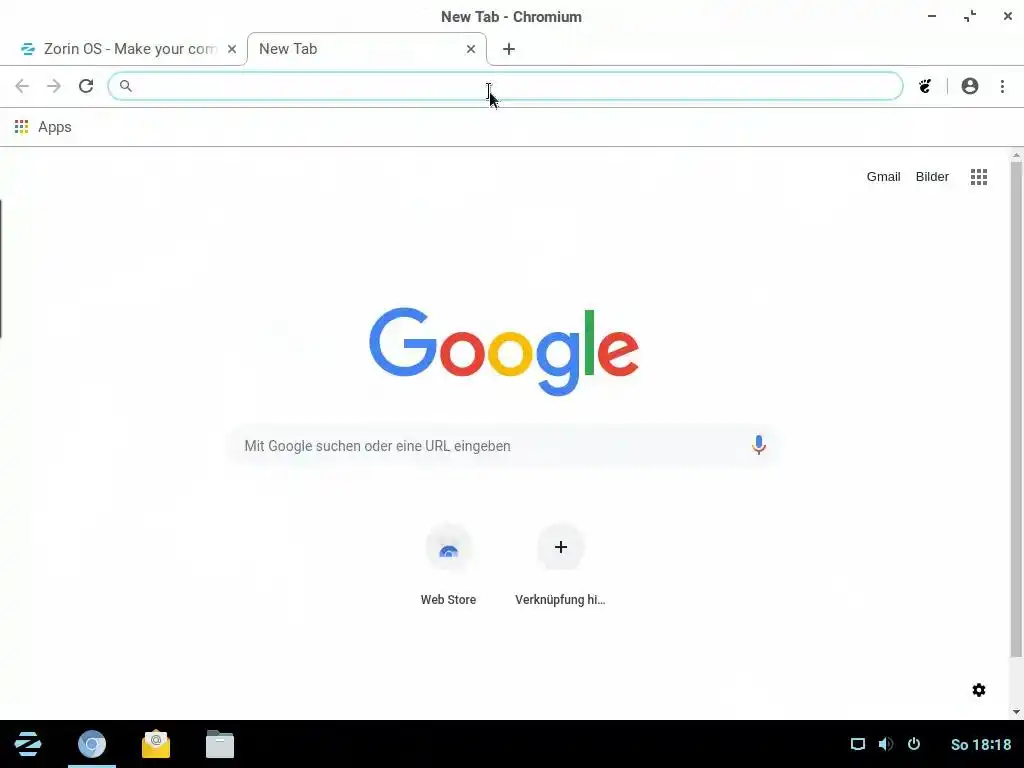Click the page vertical scrollbar

click(1016, 410)
